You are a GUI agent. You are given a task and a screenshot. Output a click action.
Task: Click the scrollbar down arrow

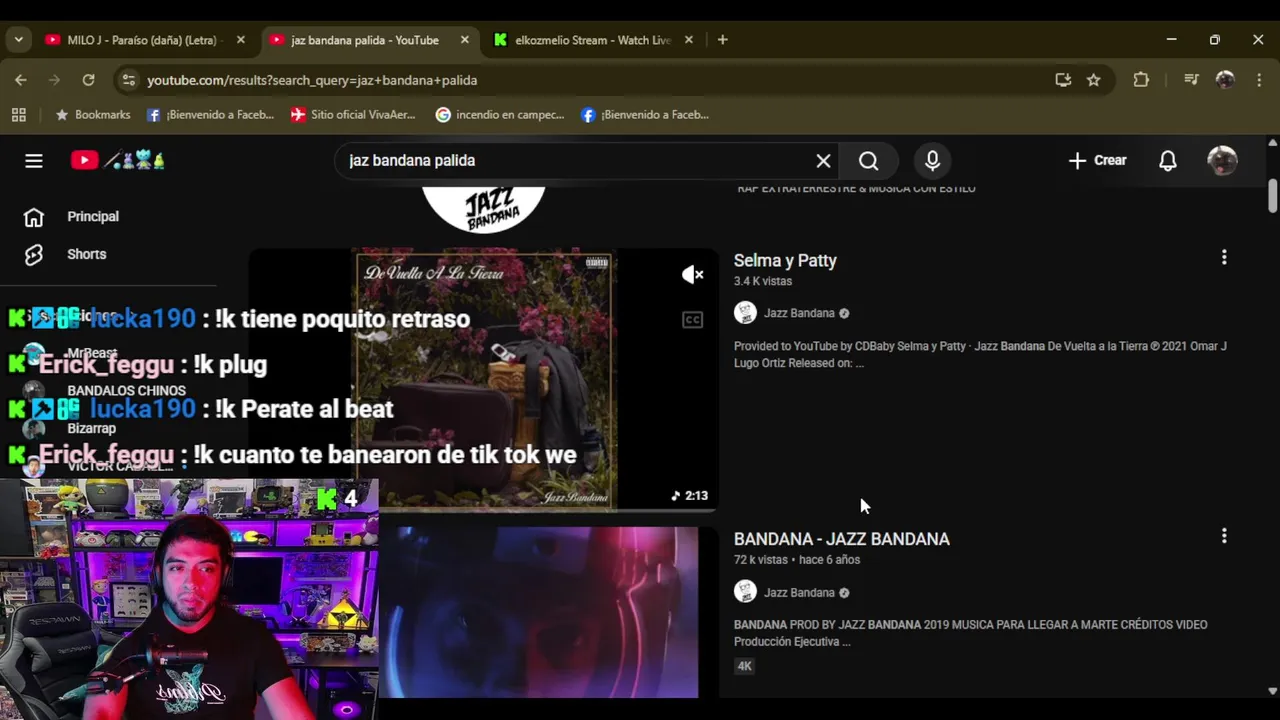point(1272,690)
